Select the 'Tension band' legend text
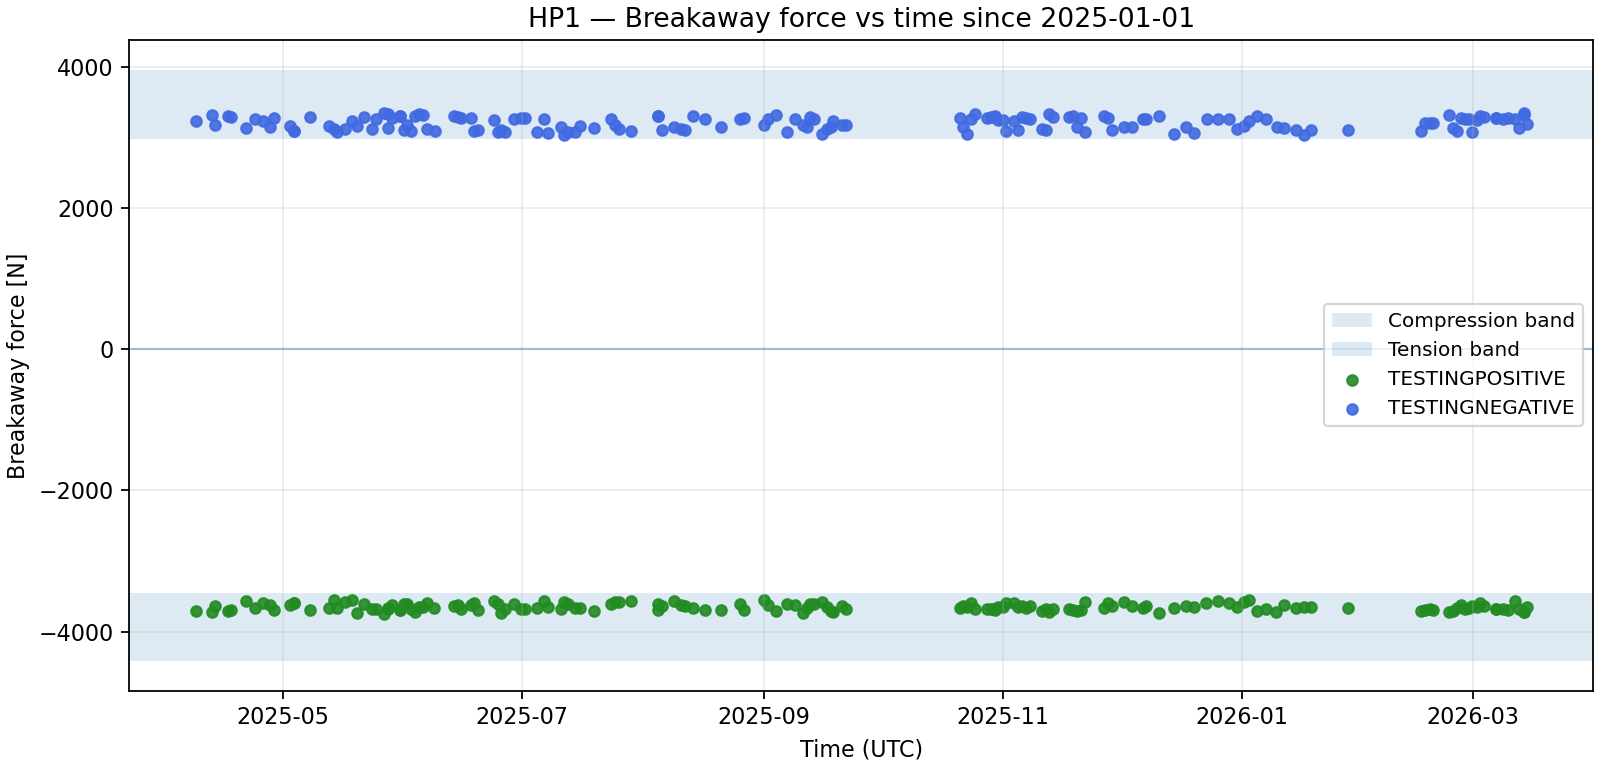1600x768 pixels. [x=1453, y=349]
